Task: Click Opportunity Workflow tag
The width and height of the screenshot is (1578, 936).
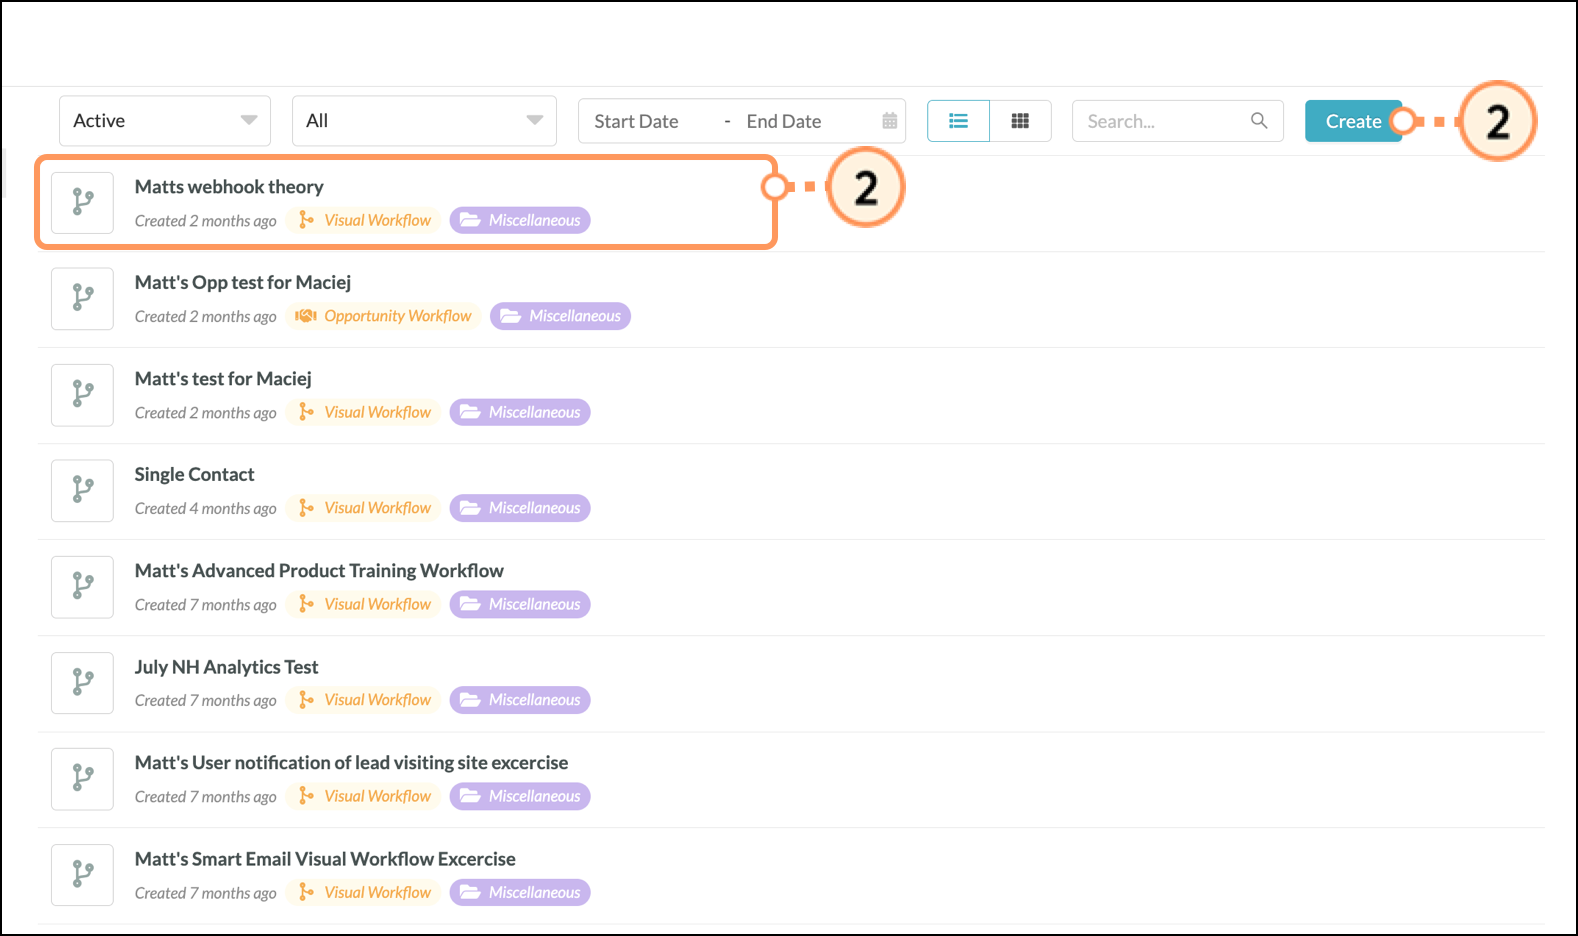Action: (x=385, y=316)
